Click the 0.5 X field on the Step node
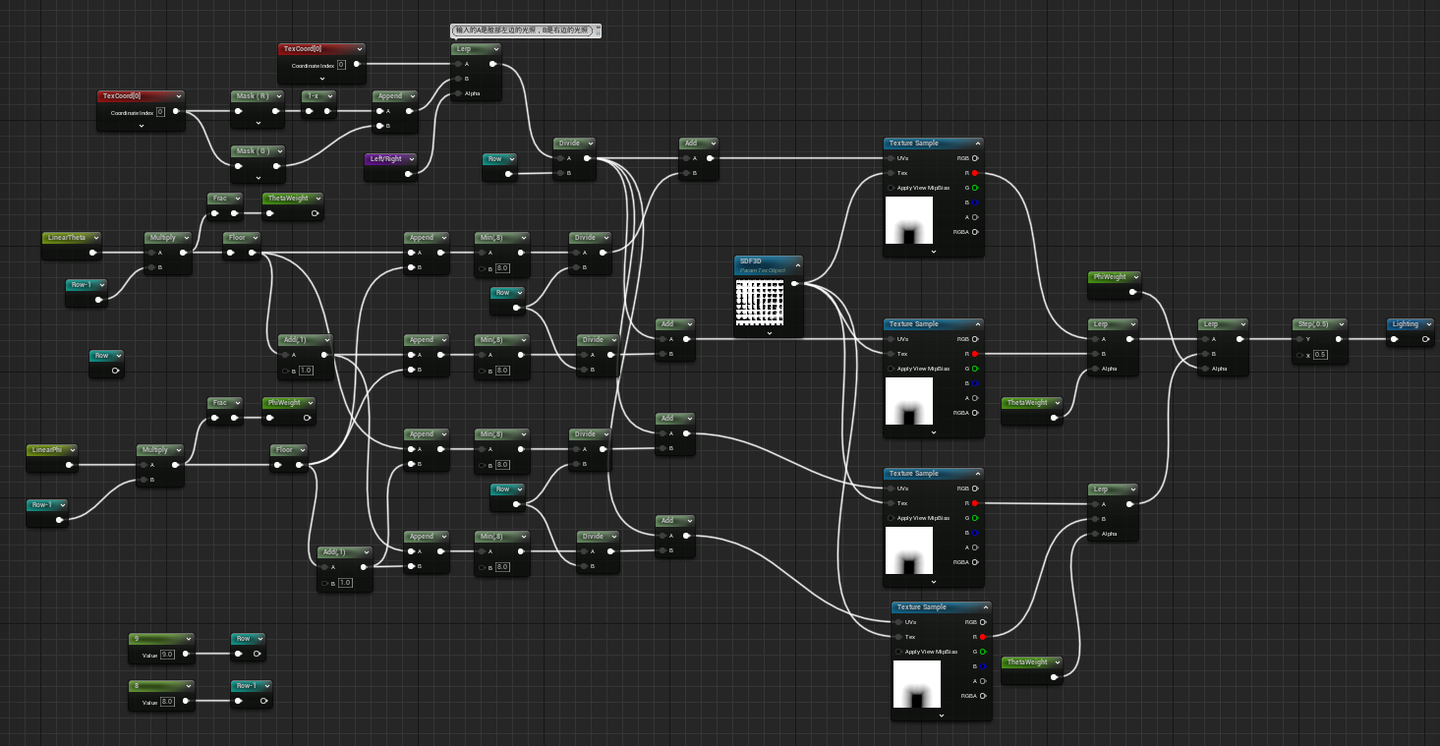 pyautogui.click(x=1320, y=355)
